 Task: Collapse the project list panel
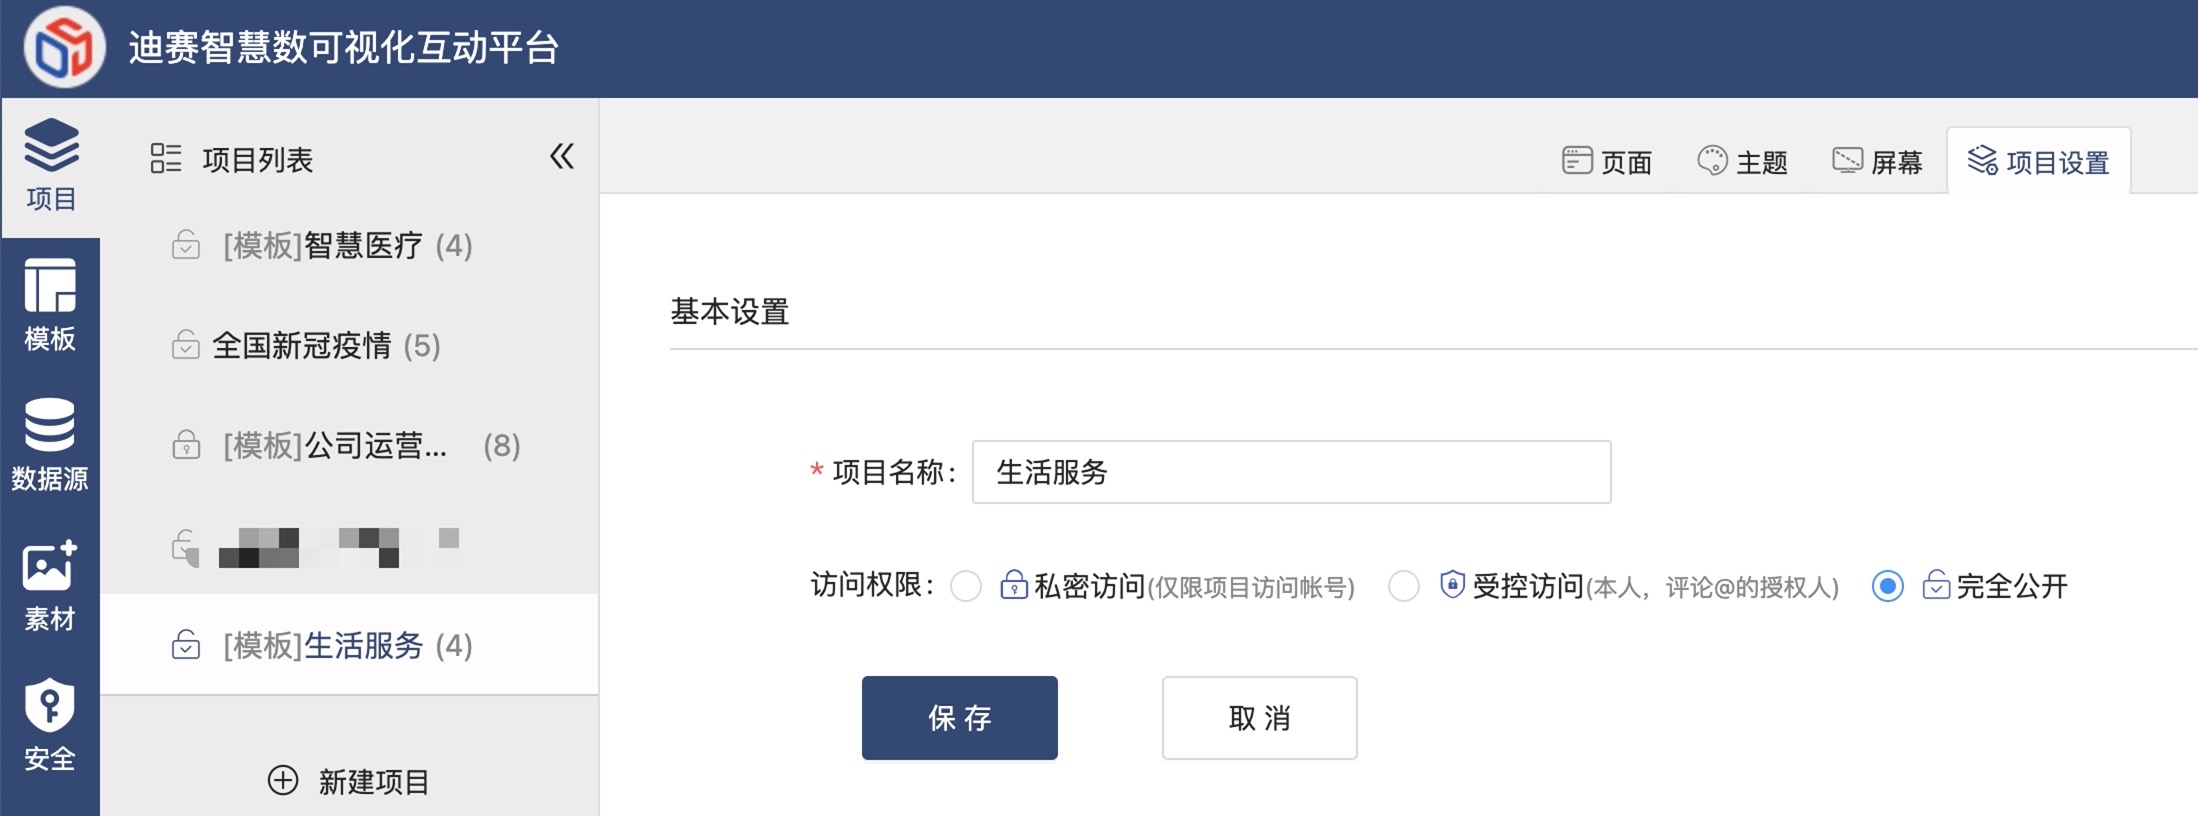coord(562,157)
